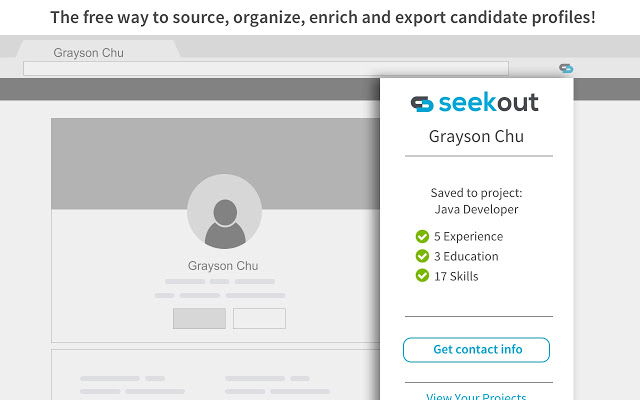The height and width of the screenshot is (400, 640).
Task: Click the 17 Skills label
Action: click(x=456, y=276)
